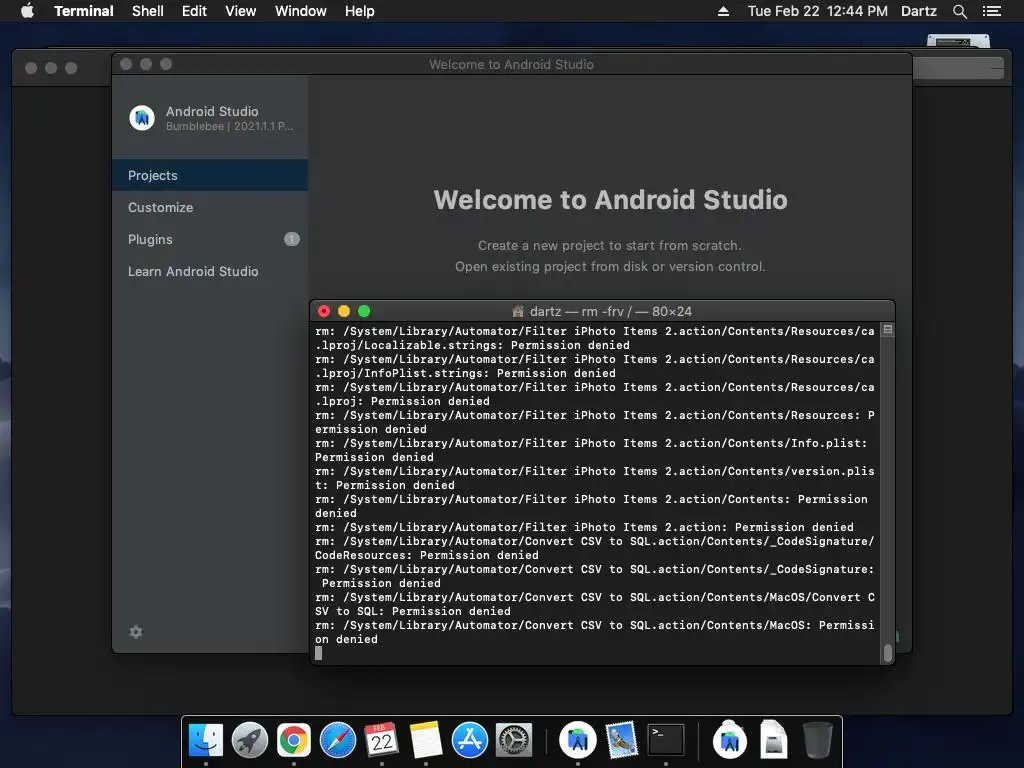The height and width of the screenshot is (768, 1024).
Task: Click line 'on denied' in Terminal
Action: tap(346, 639)
